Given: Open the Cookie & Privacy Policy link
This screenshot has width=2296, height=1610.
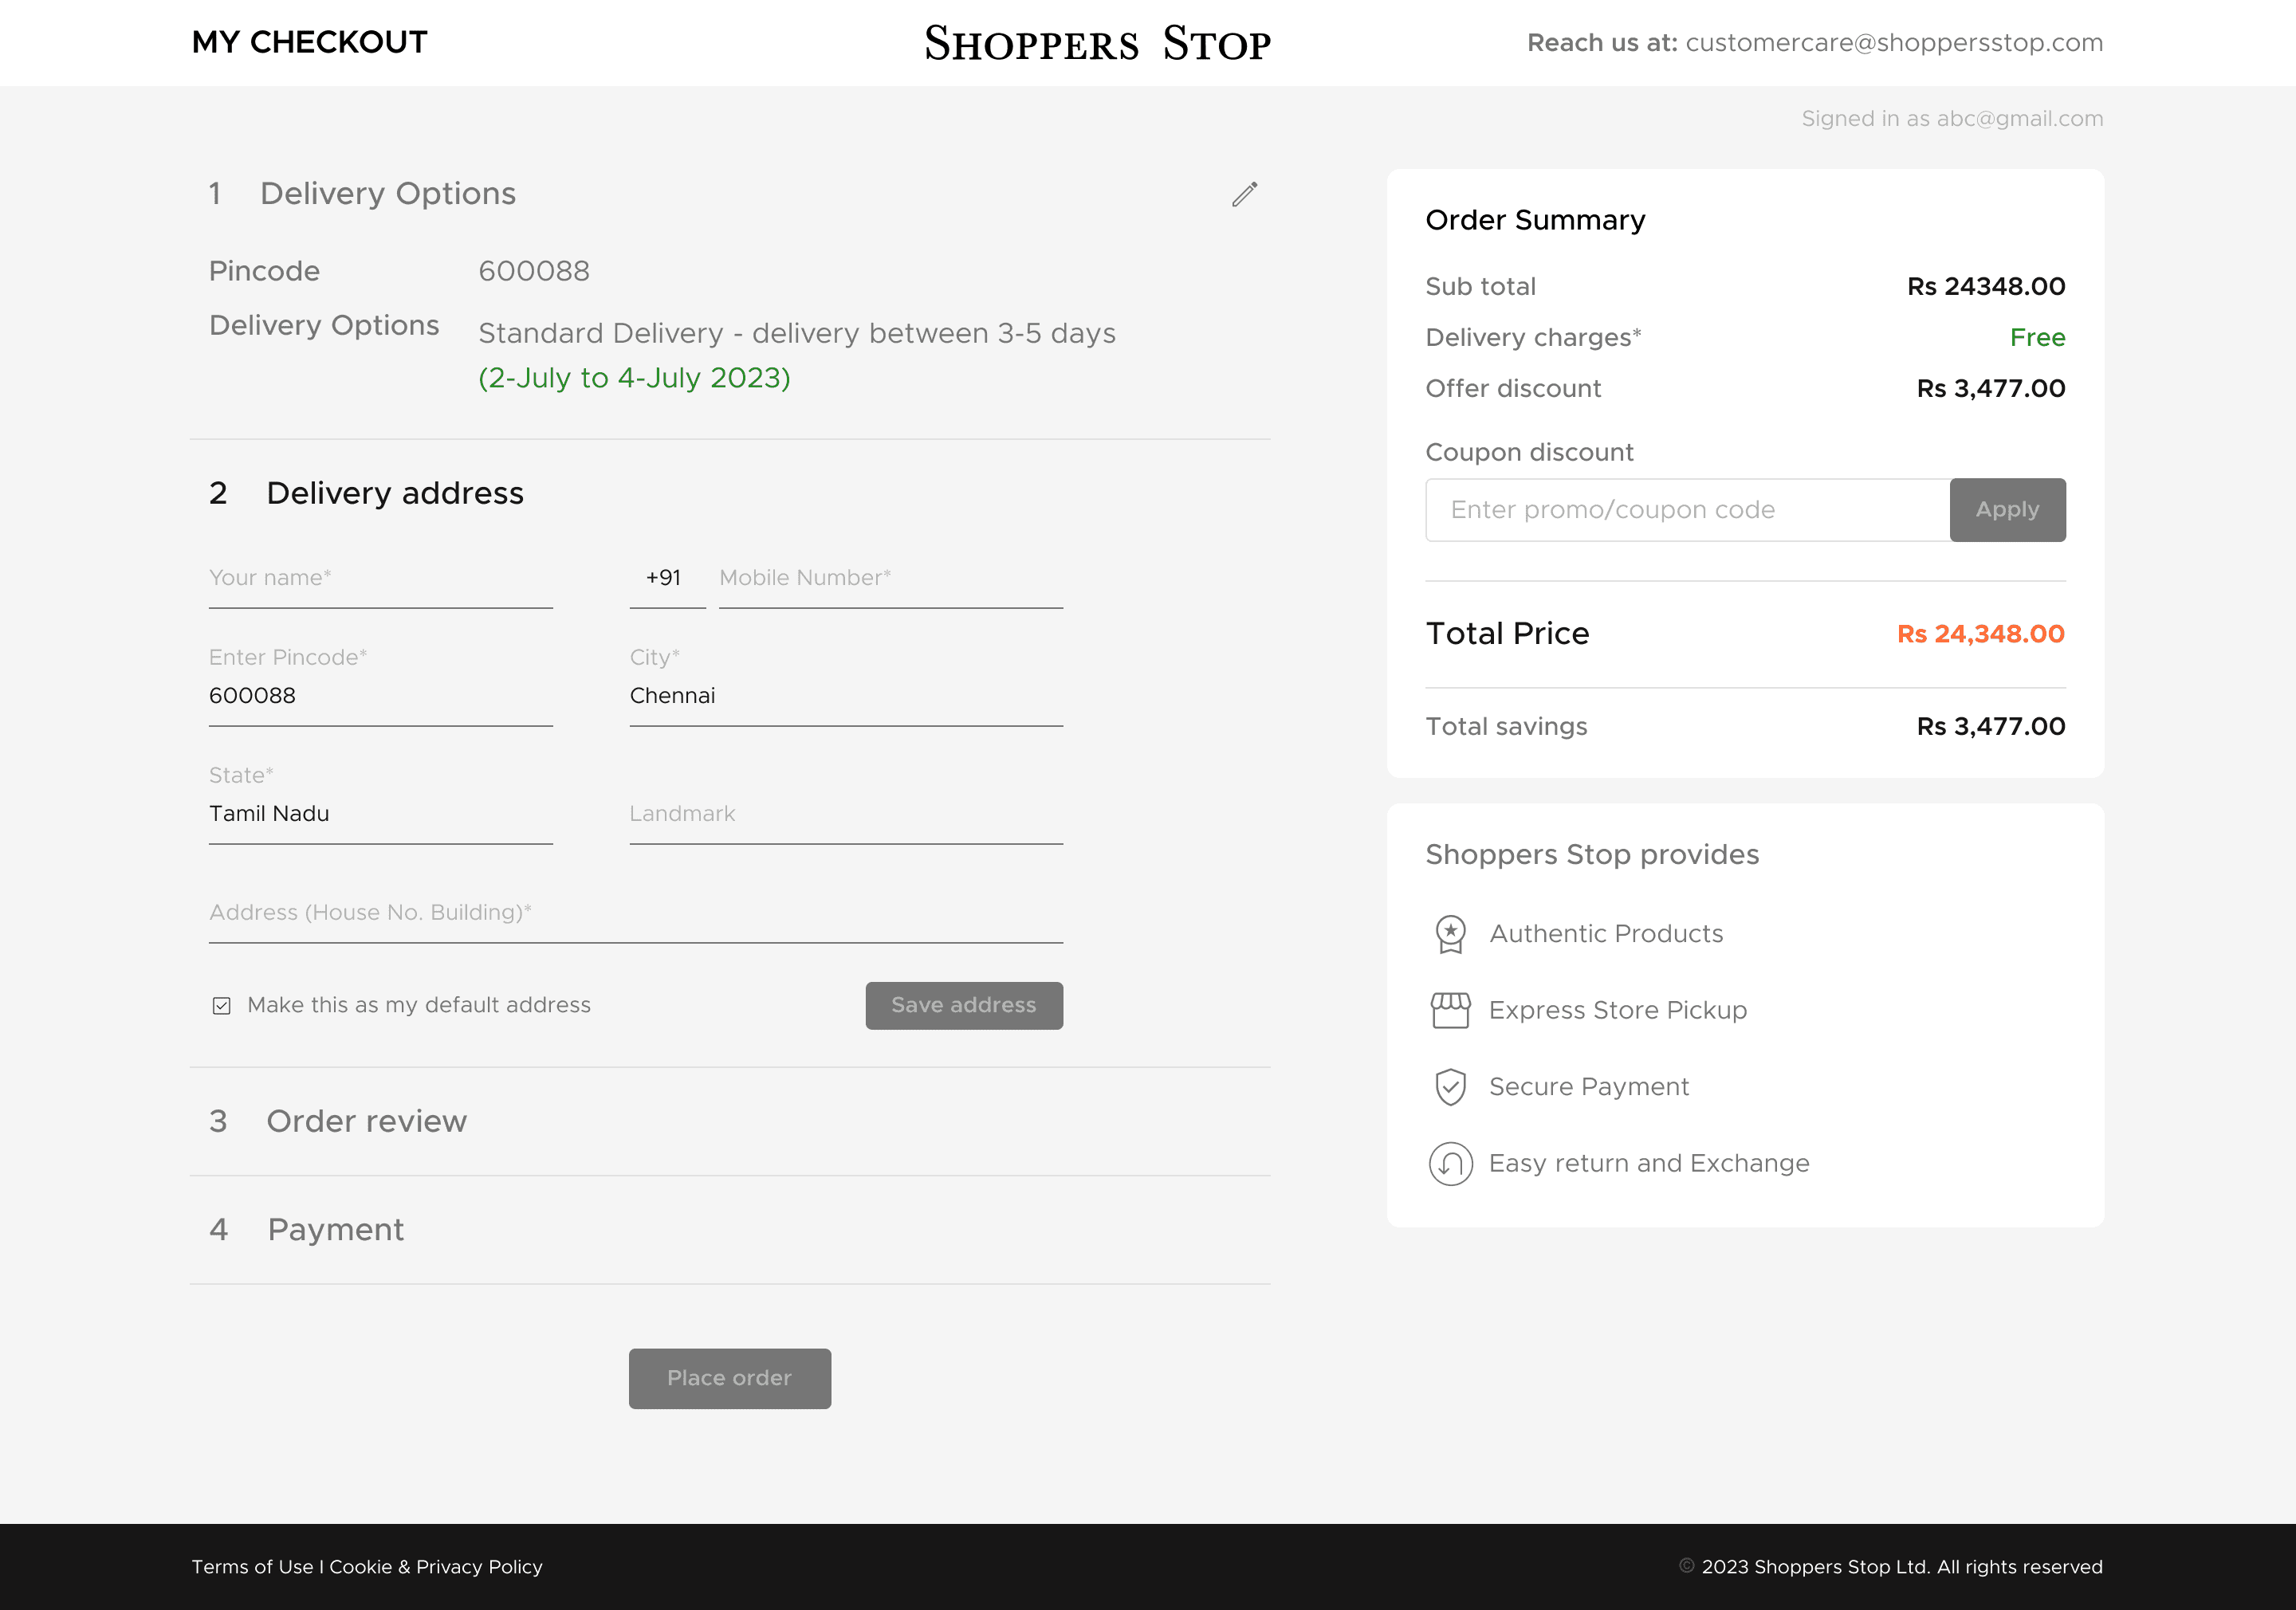Looking at the screenshot, I should (x=436, y=1567).
